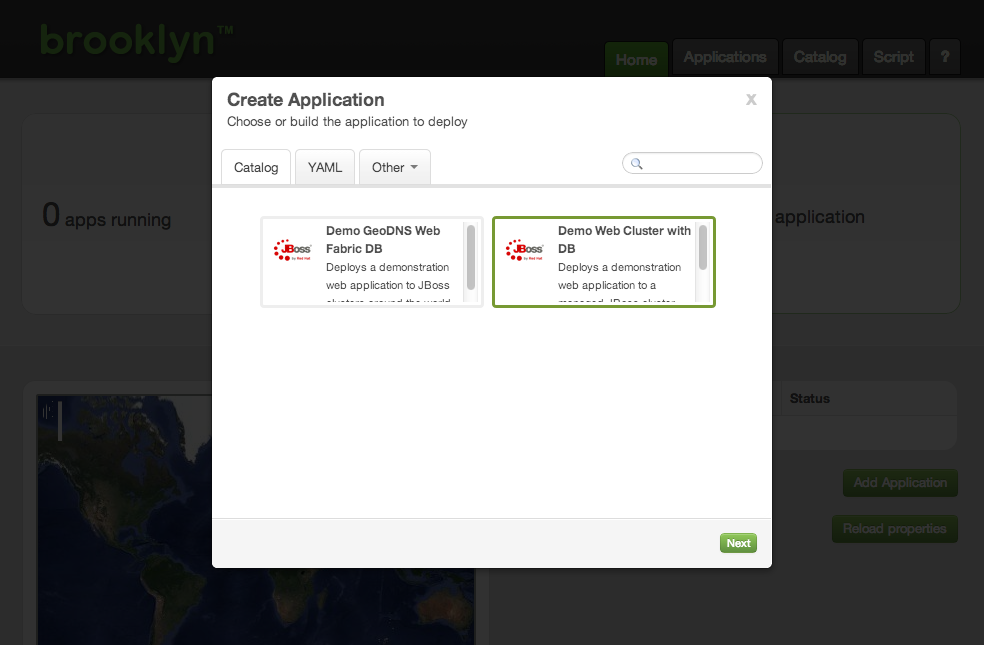Click the JBoss logo in GeoDNS card
This screenshot has height=645, width=984.
(293, 250)
